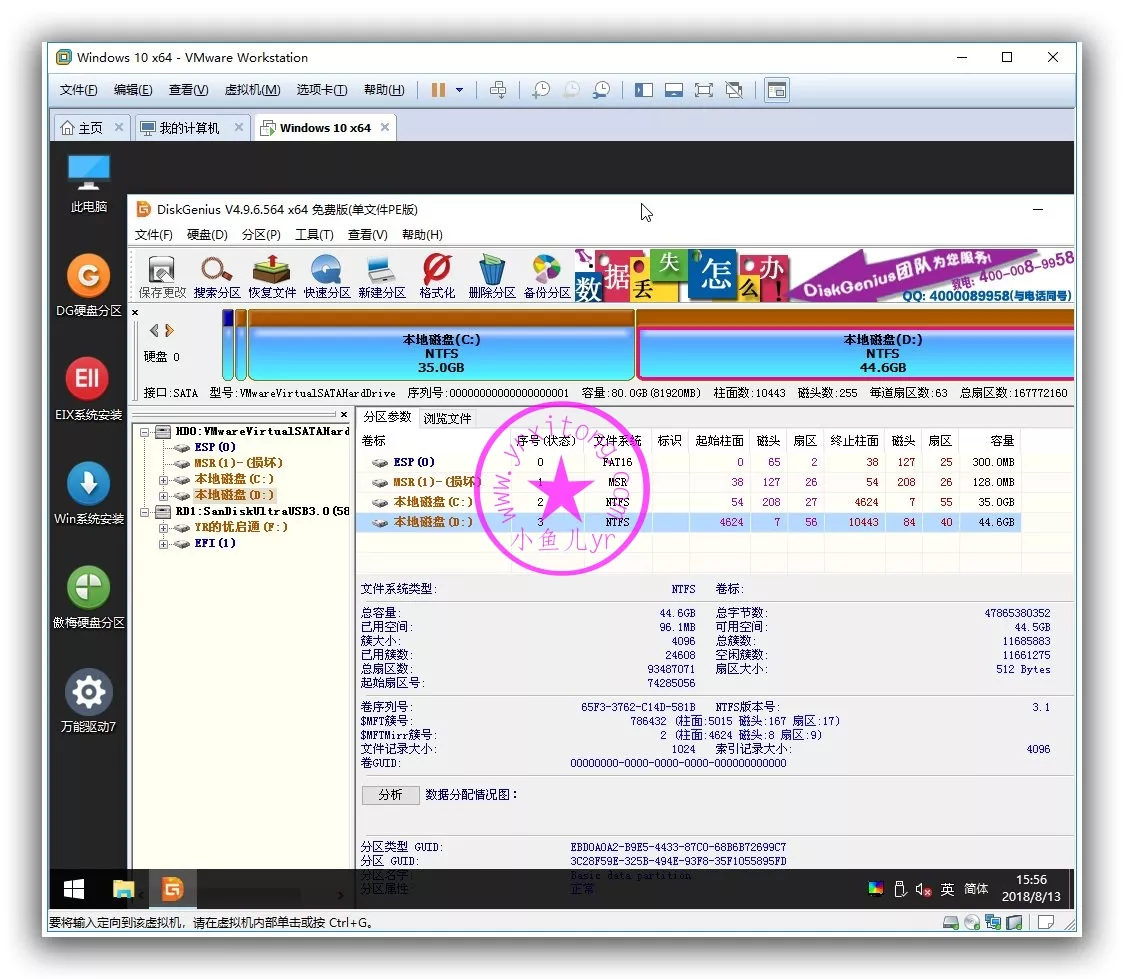Click Search Partition (搜索分区) icon
1124x979 pixels.
tap(216, 277)
